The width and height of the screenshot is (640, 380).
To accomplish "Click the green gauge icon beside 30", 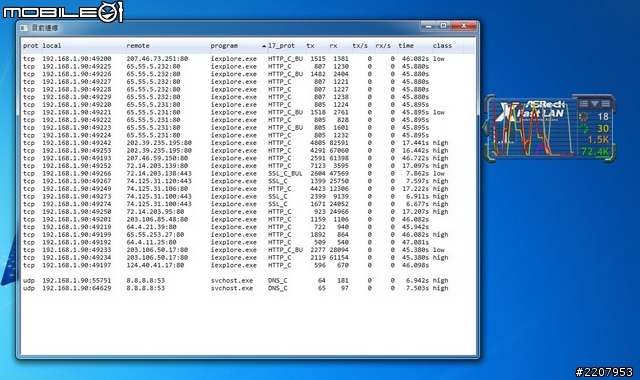I will tap(584, 129).
